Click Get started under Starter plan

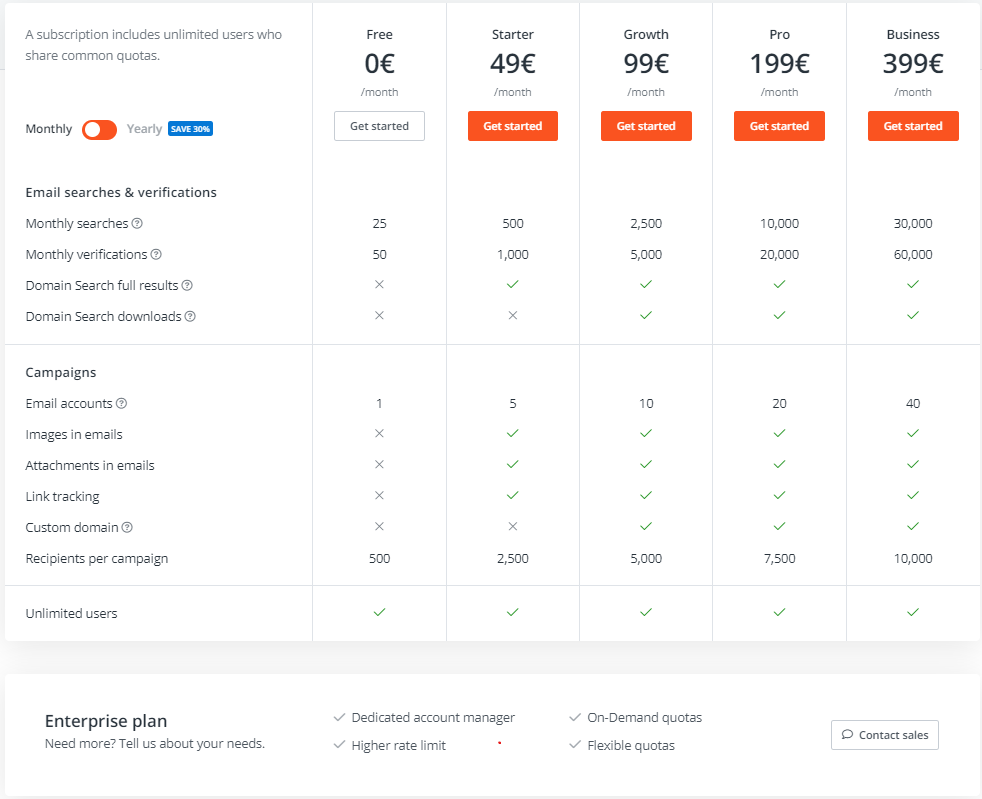tap(513, 126)
